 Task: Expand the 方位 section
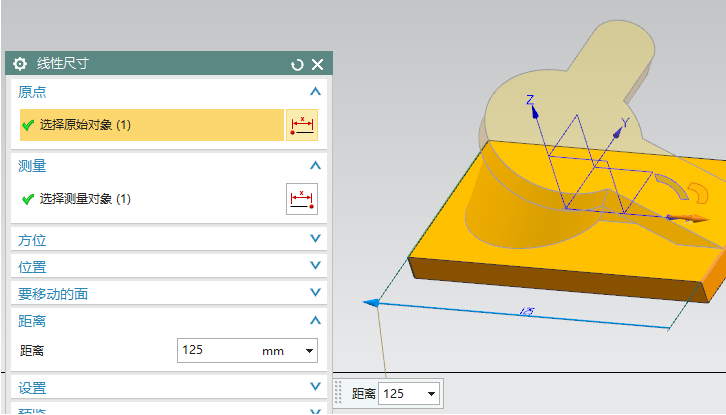[315, 240]
